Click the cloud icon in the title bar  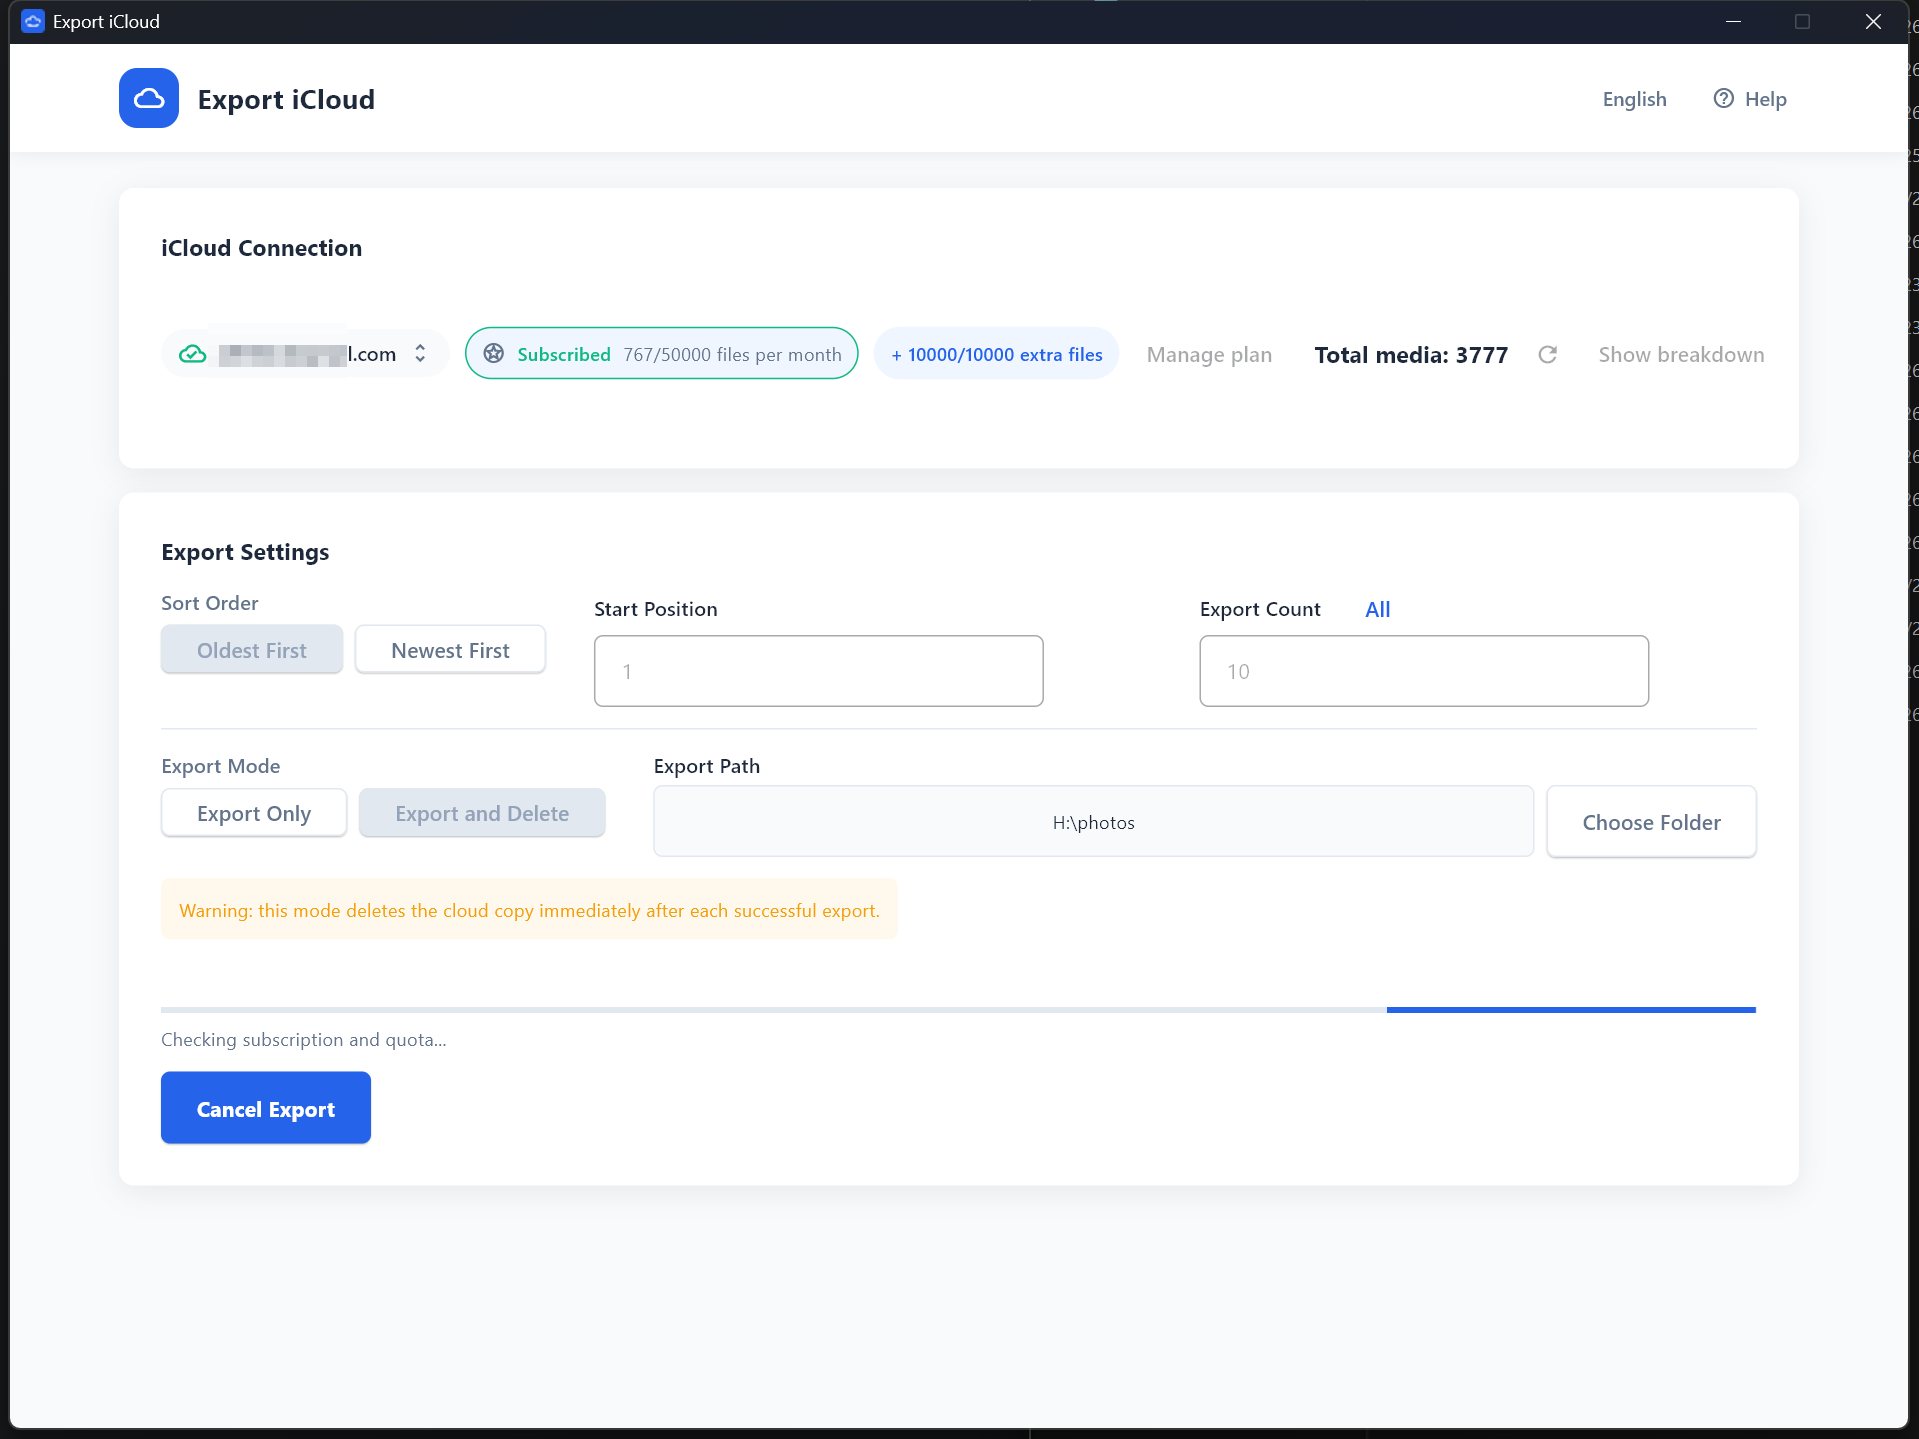click(32, 21)
